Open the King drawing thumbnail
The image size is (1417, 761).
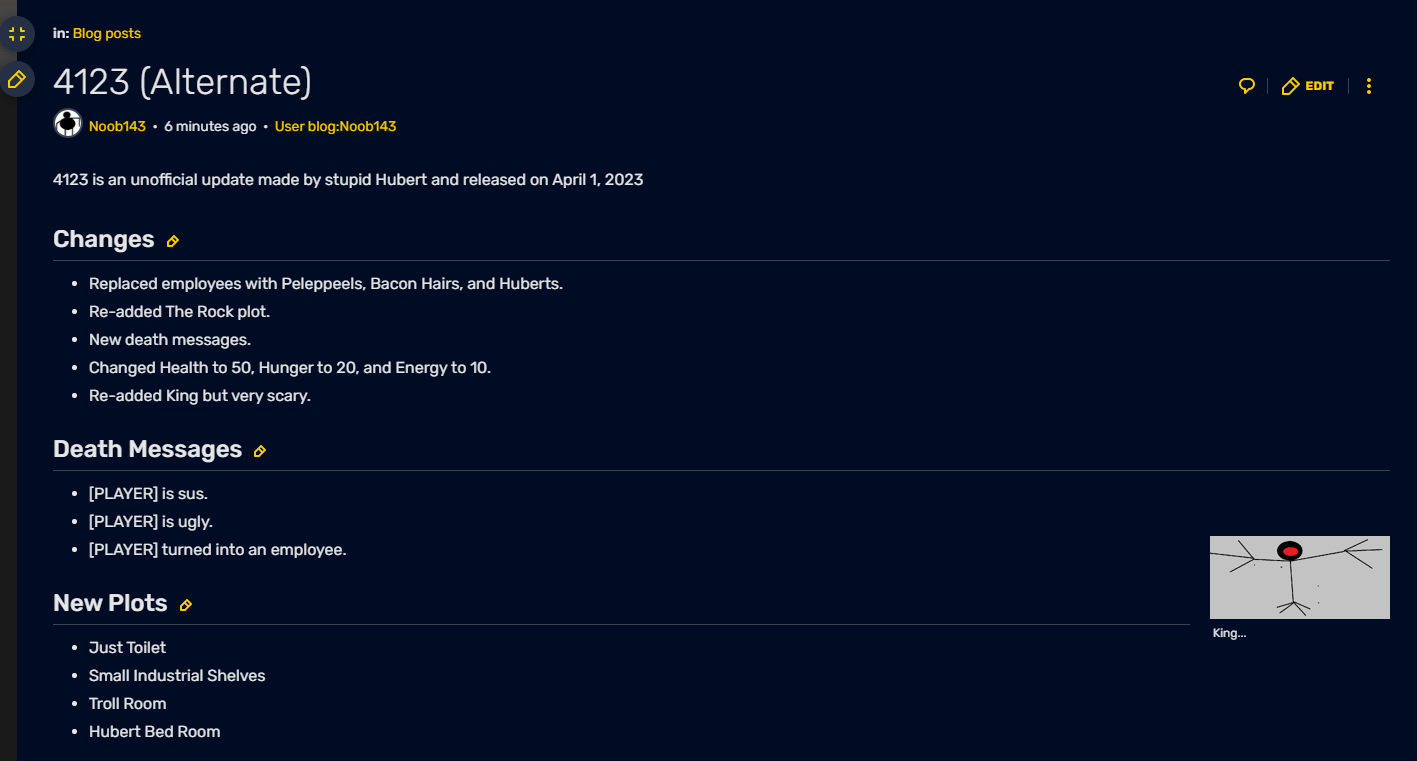1299,577
